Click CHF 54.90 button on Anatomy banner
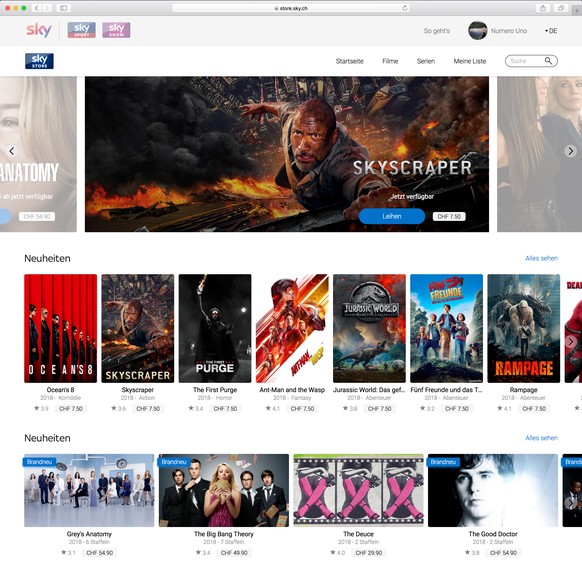The width and height of the screenshot is (582, 567). 37,216
